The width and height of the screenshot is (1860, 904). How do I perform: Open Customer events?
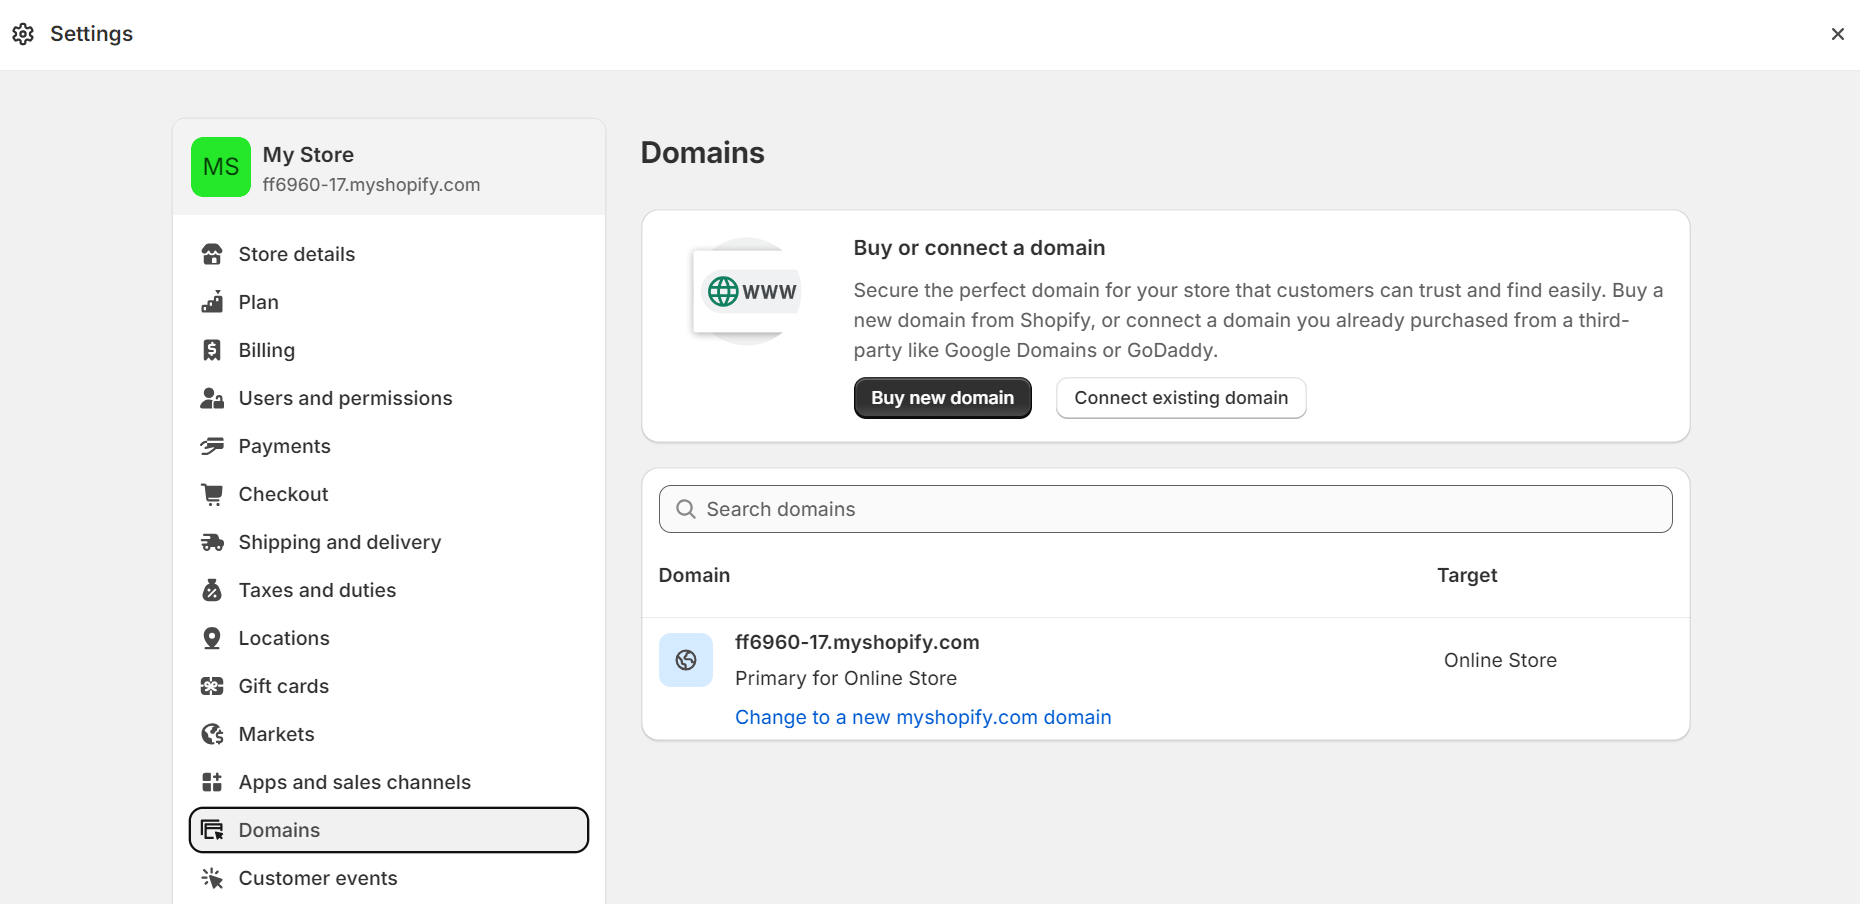(389, 878)
